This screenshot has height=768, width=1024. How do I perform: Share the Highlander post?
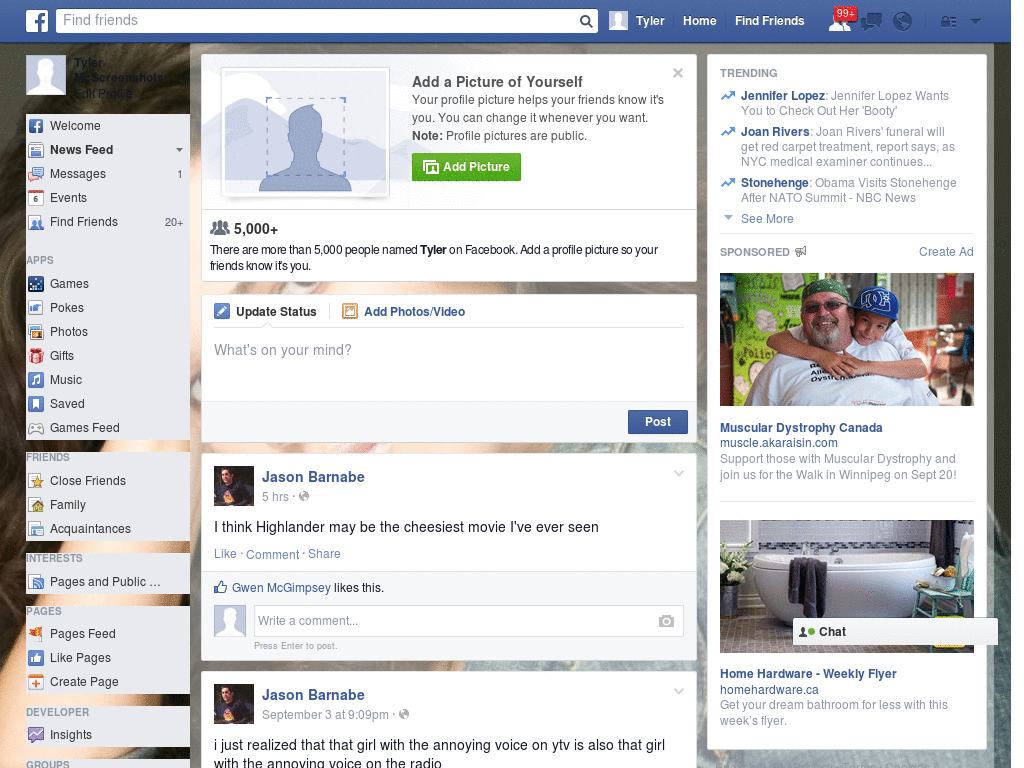click(324, 554)
